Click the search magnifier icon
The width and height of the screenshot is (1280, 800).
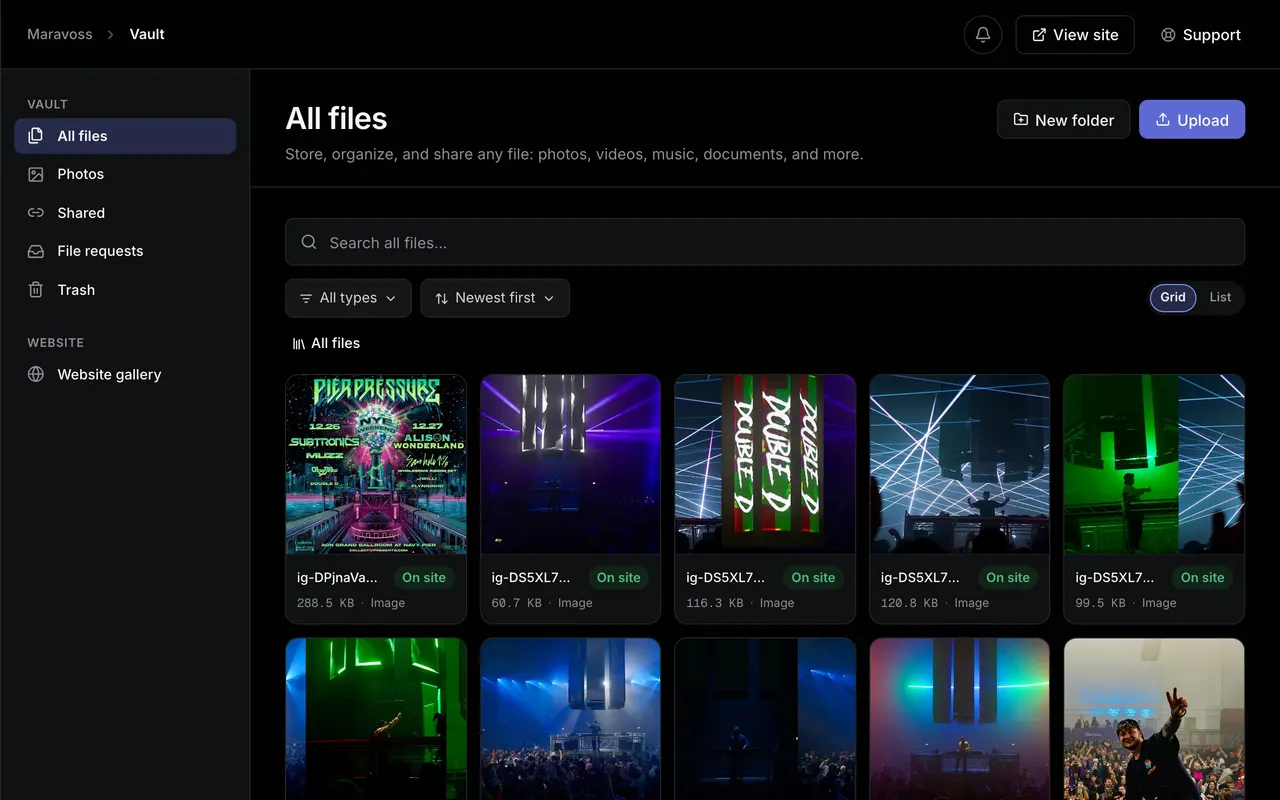coord(310,242)
